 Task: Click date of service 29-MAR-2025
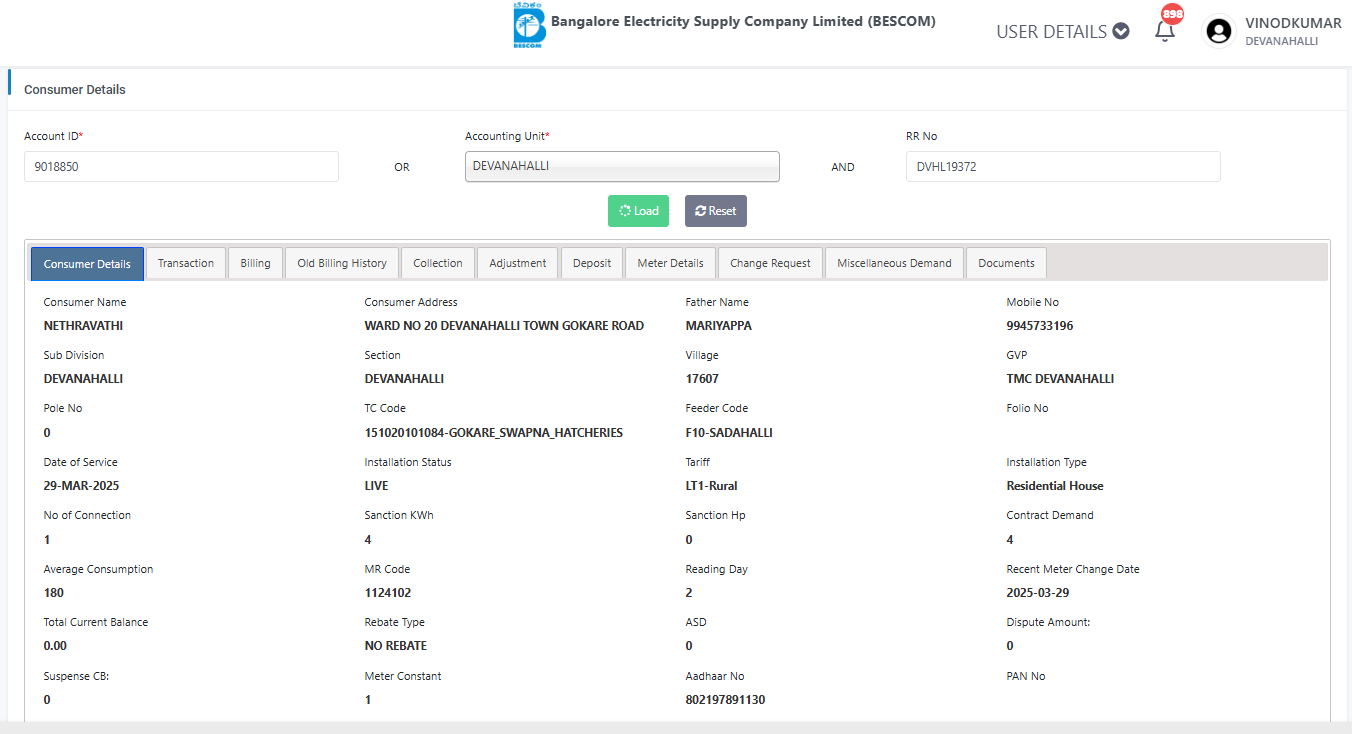click(x=82, y=486)
